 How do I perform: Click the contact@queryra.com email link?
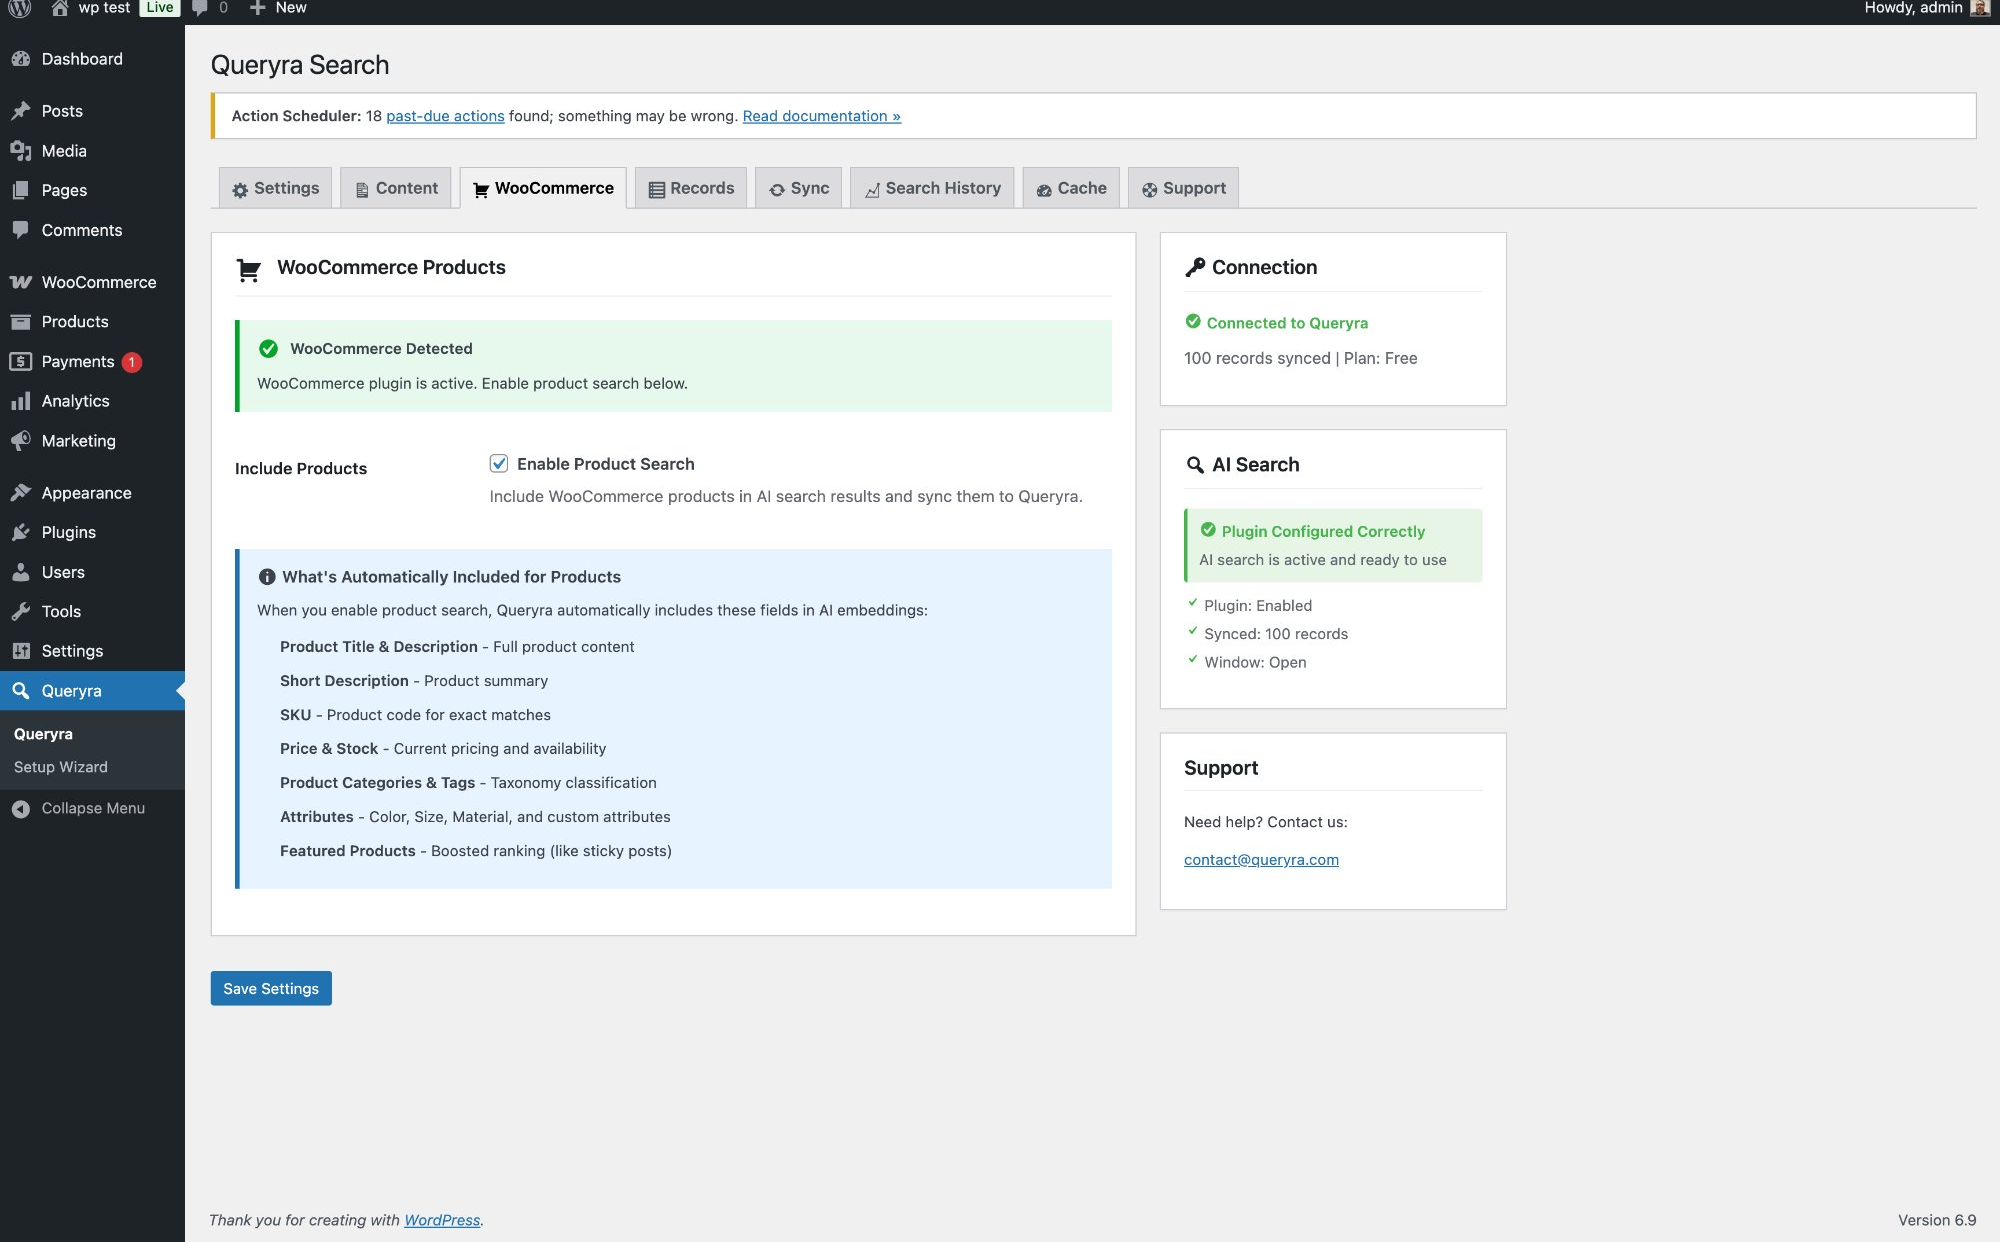(1261, 859)
